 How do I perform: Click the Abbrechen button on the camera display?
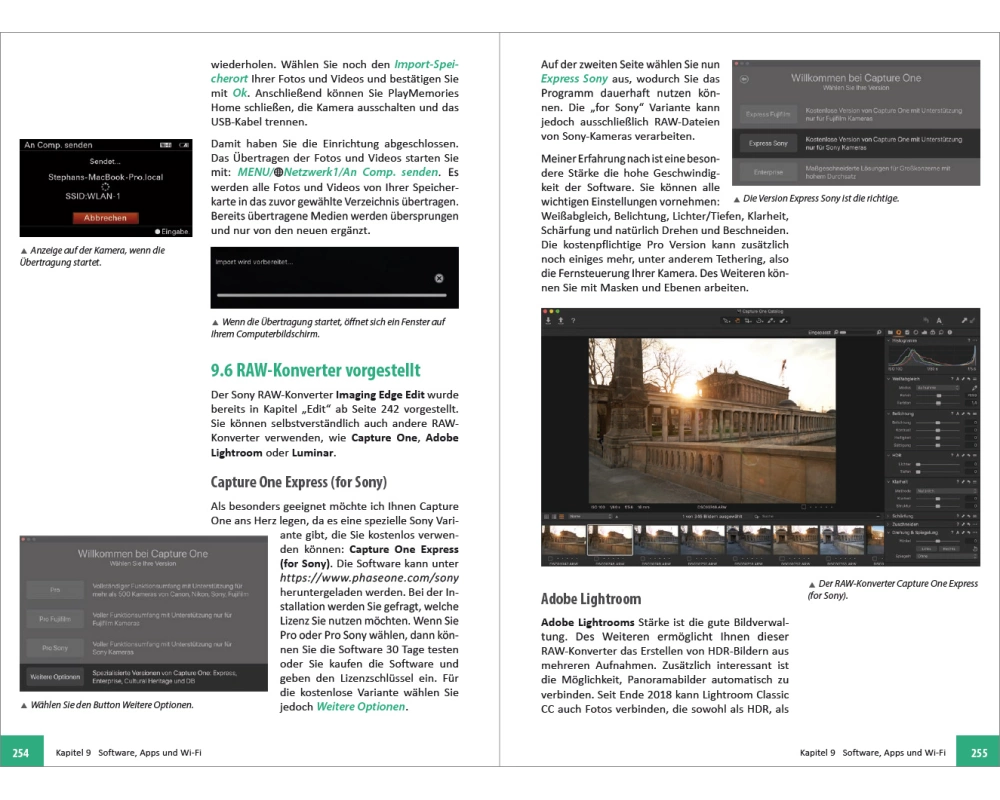pyautogui.click(x=105, y=217)
